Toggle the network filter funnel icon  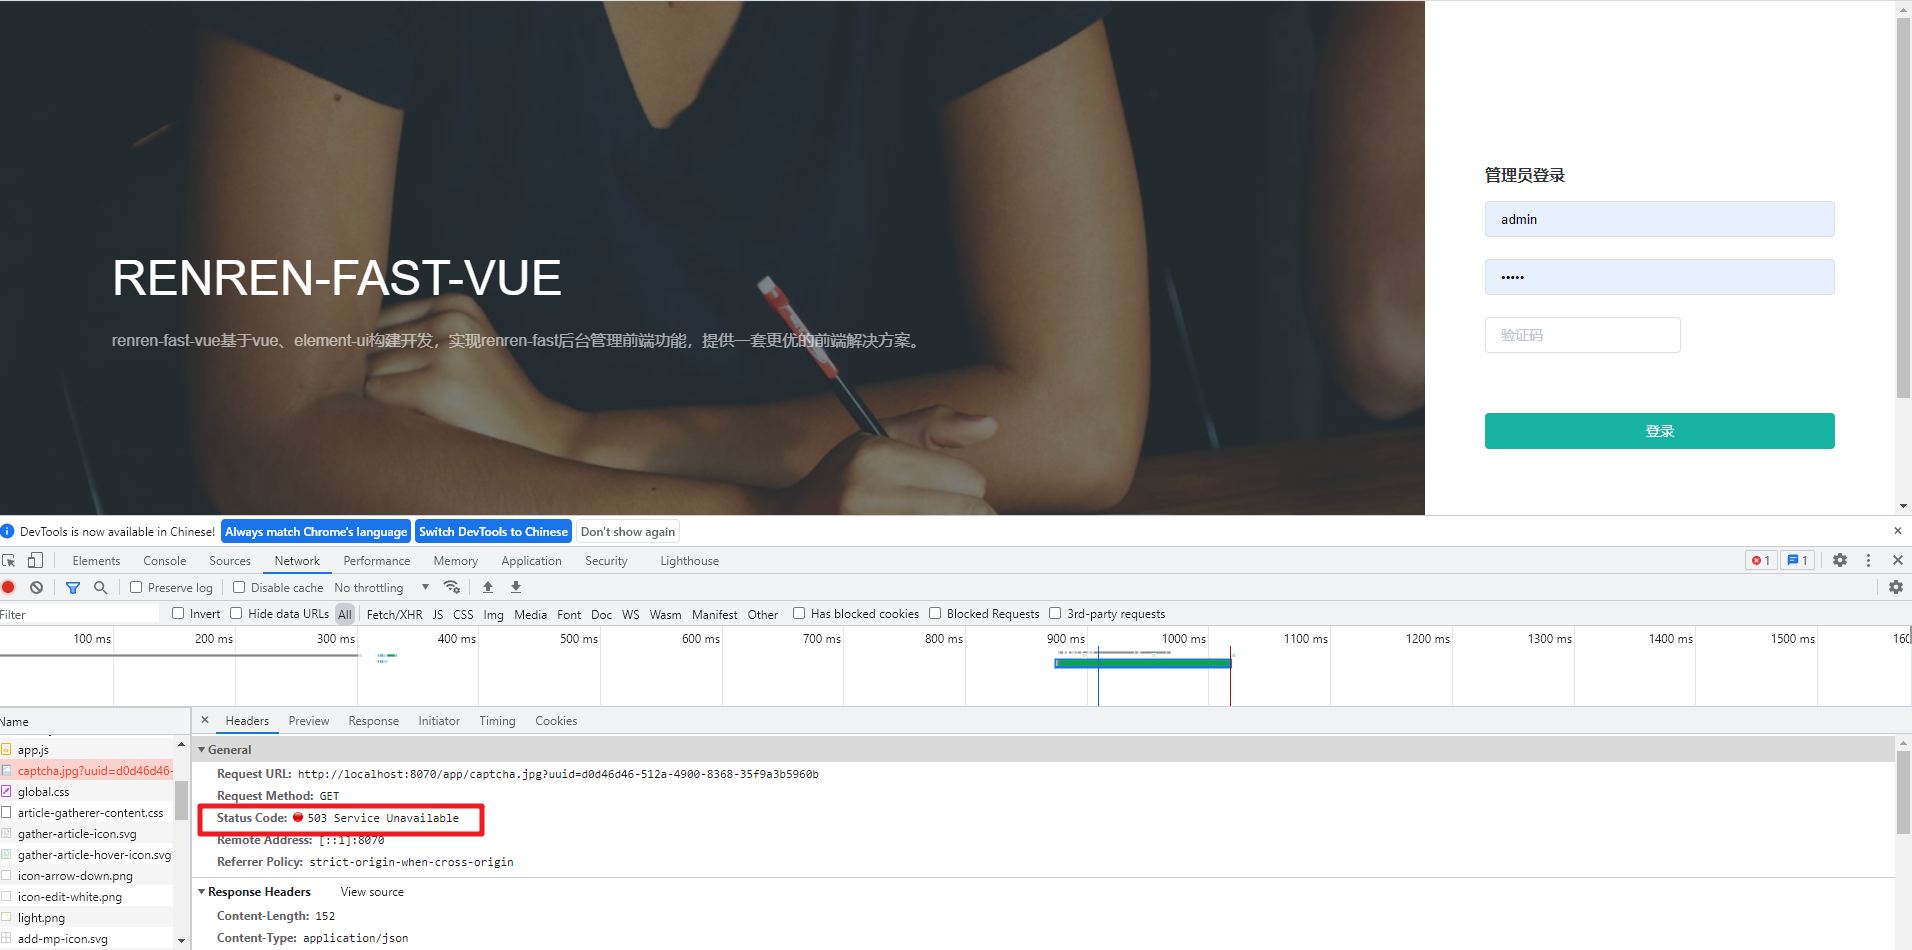point(72,588)
